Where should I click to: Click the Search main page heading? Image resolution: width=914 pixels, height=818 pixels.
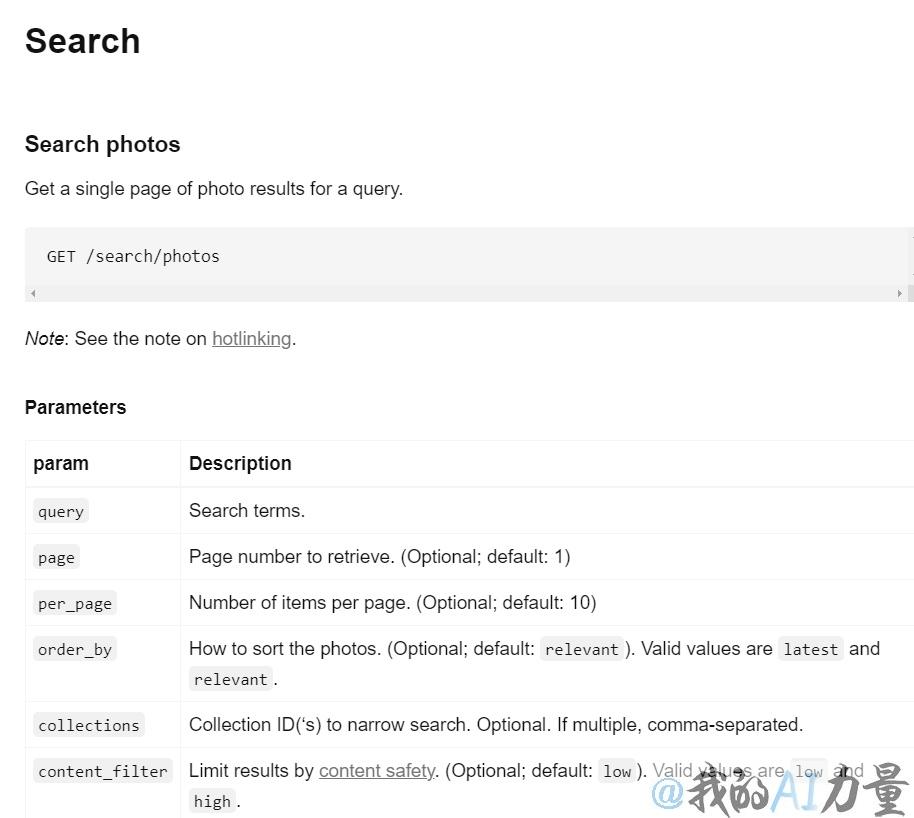(82, 41)
